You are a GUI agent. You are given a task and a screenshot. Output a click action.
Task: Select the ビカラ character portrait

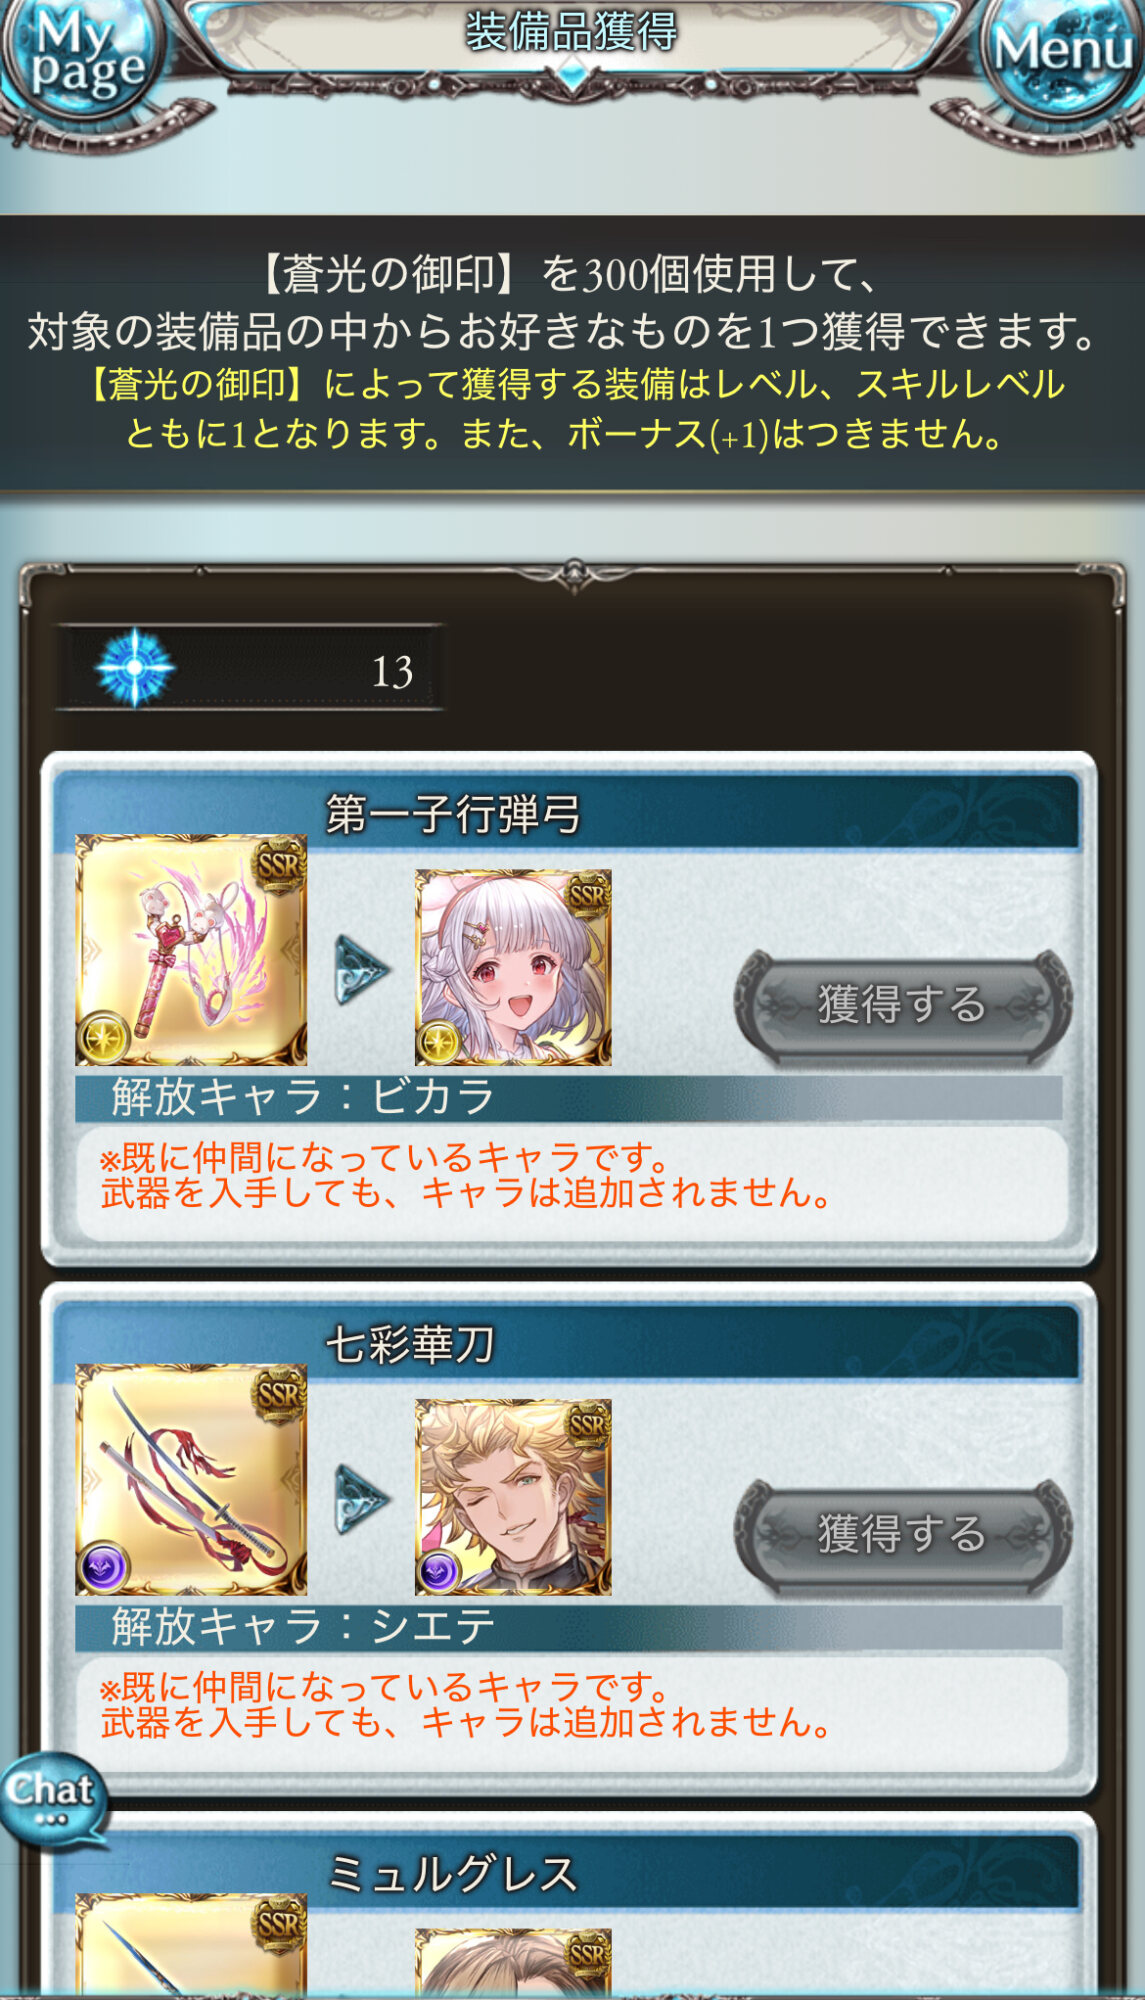click(x=513, y=967)
